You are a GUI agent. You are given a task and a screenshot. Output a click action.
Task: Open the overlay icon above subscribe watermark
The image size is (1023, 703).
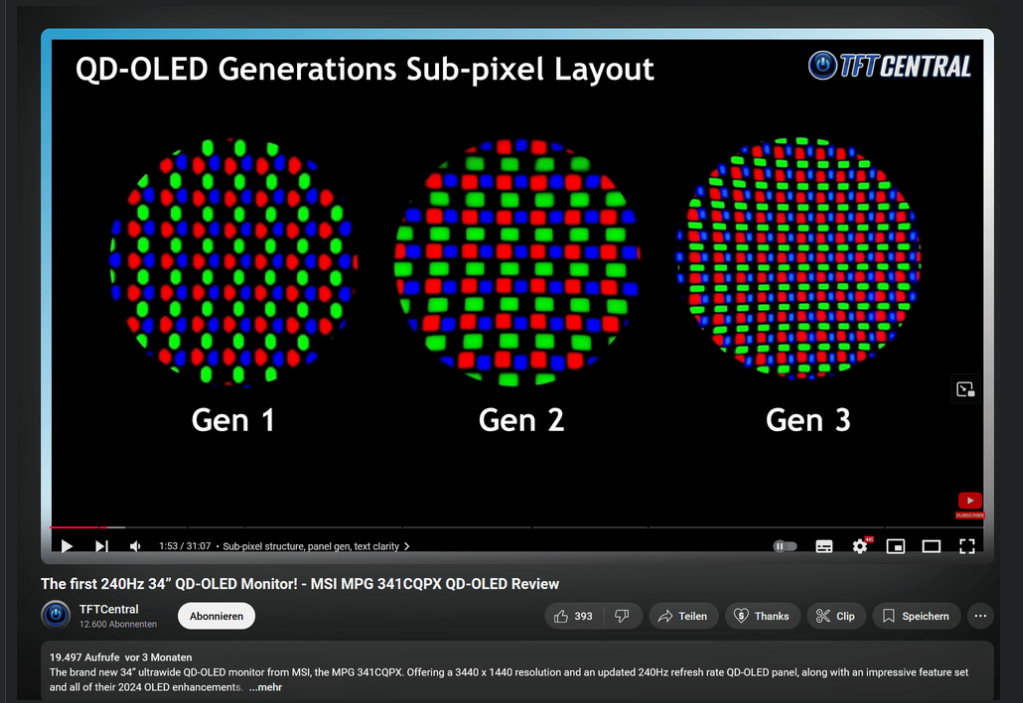[x=965, y=389]
